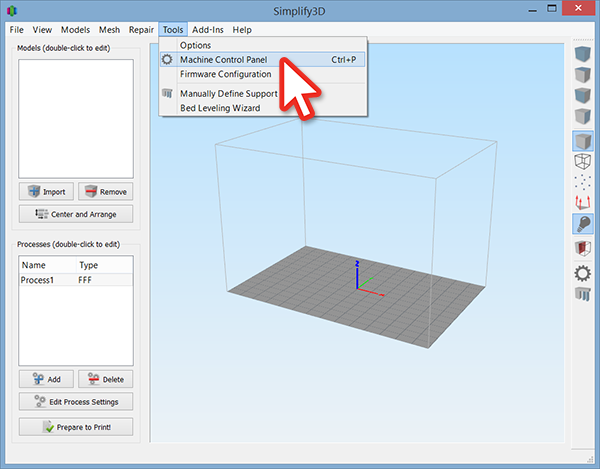Select Machine Control Panel menu entry
This screenshot has height=469, width=600.
tap(263, 60)
